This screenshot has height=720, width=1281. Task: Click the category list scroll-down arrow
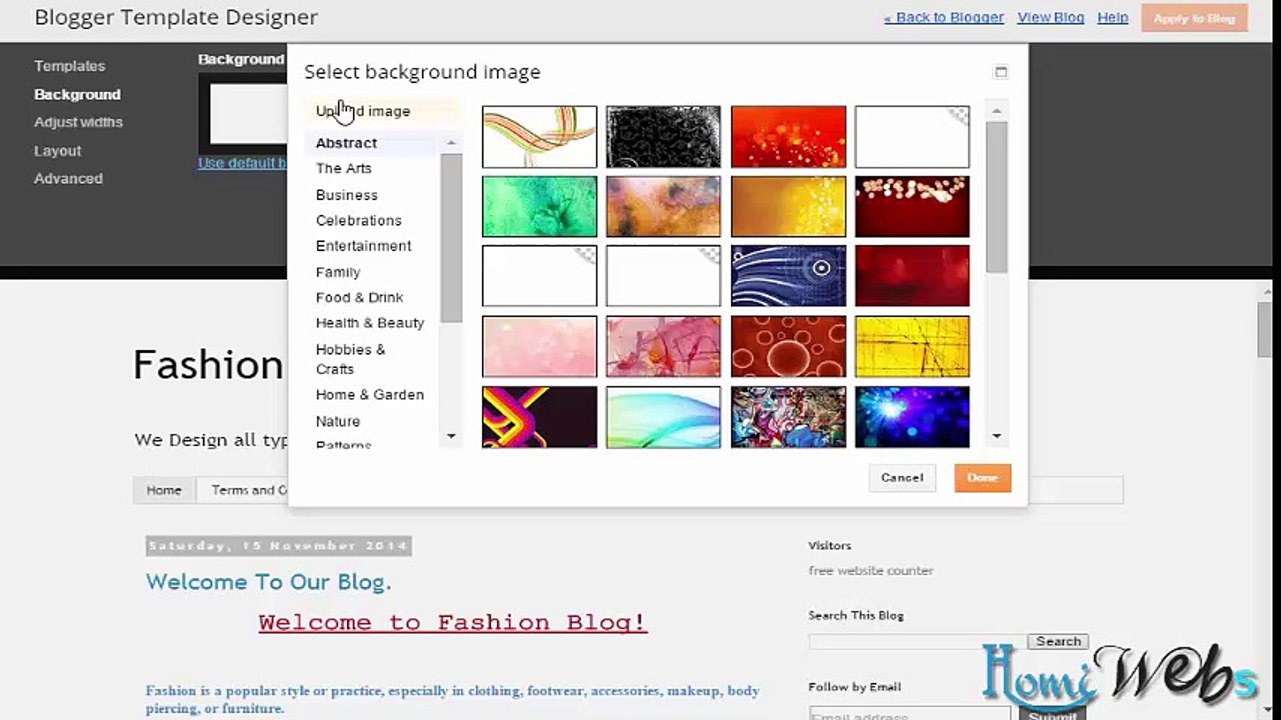tap(451, 436)
